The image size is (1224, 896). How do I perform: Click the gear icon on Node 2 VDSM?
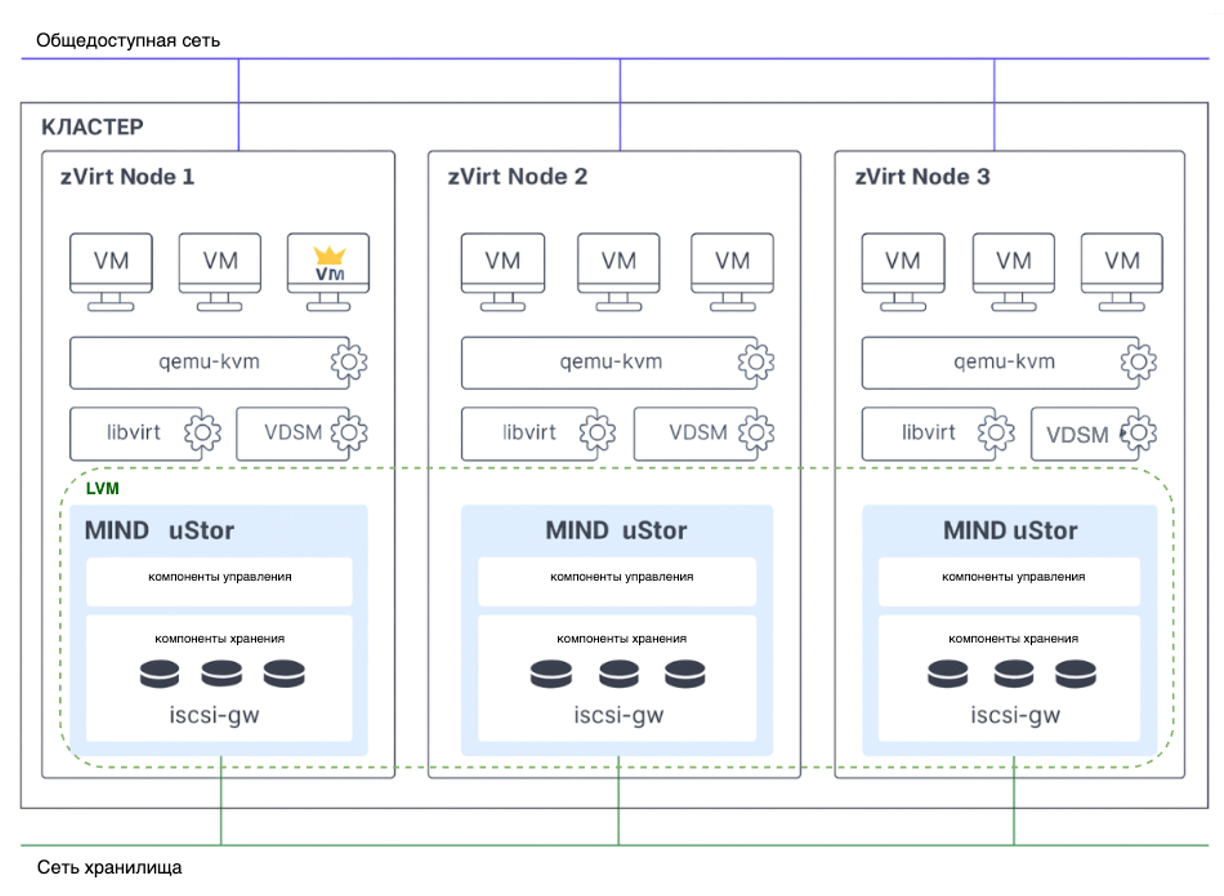point(757,433)
